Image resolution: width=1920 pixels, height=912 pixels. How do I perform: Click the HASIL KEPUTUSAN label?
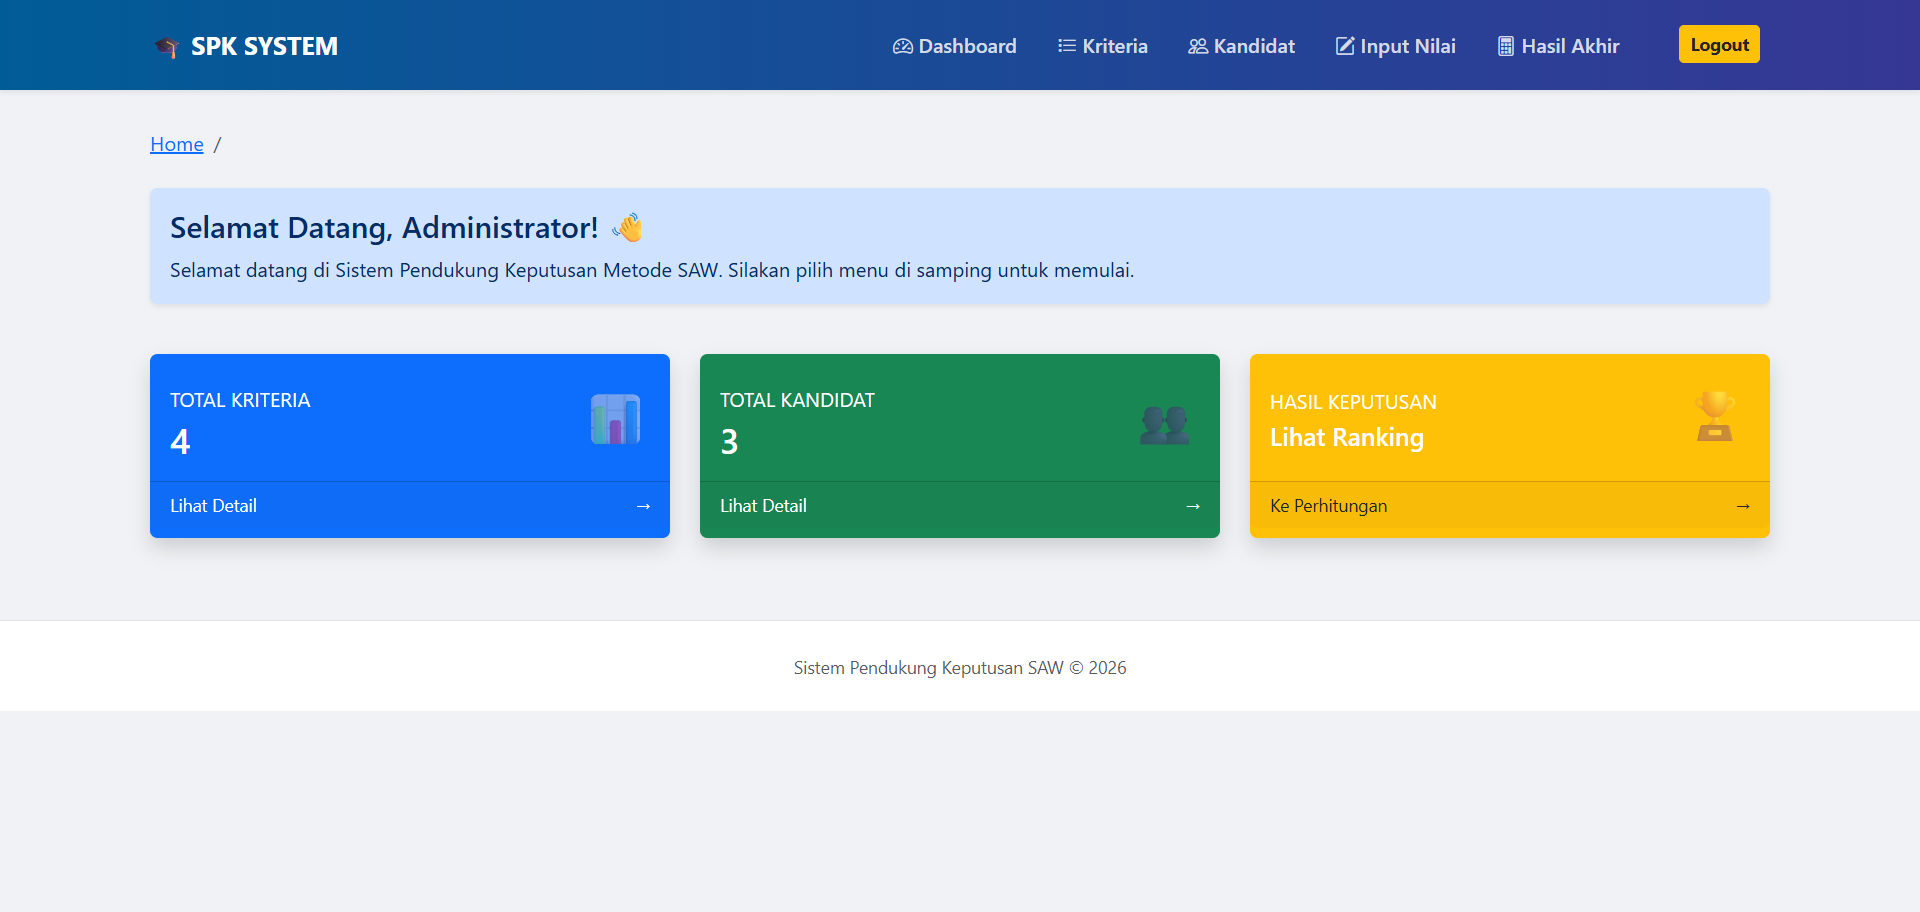tap(1353, 402)
